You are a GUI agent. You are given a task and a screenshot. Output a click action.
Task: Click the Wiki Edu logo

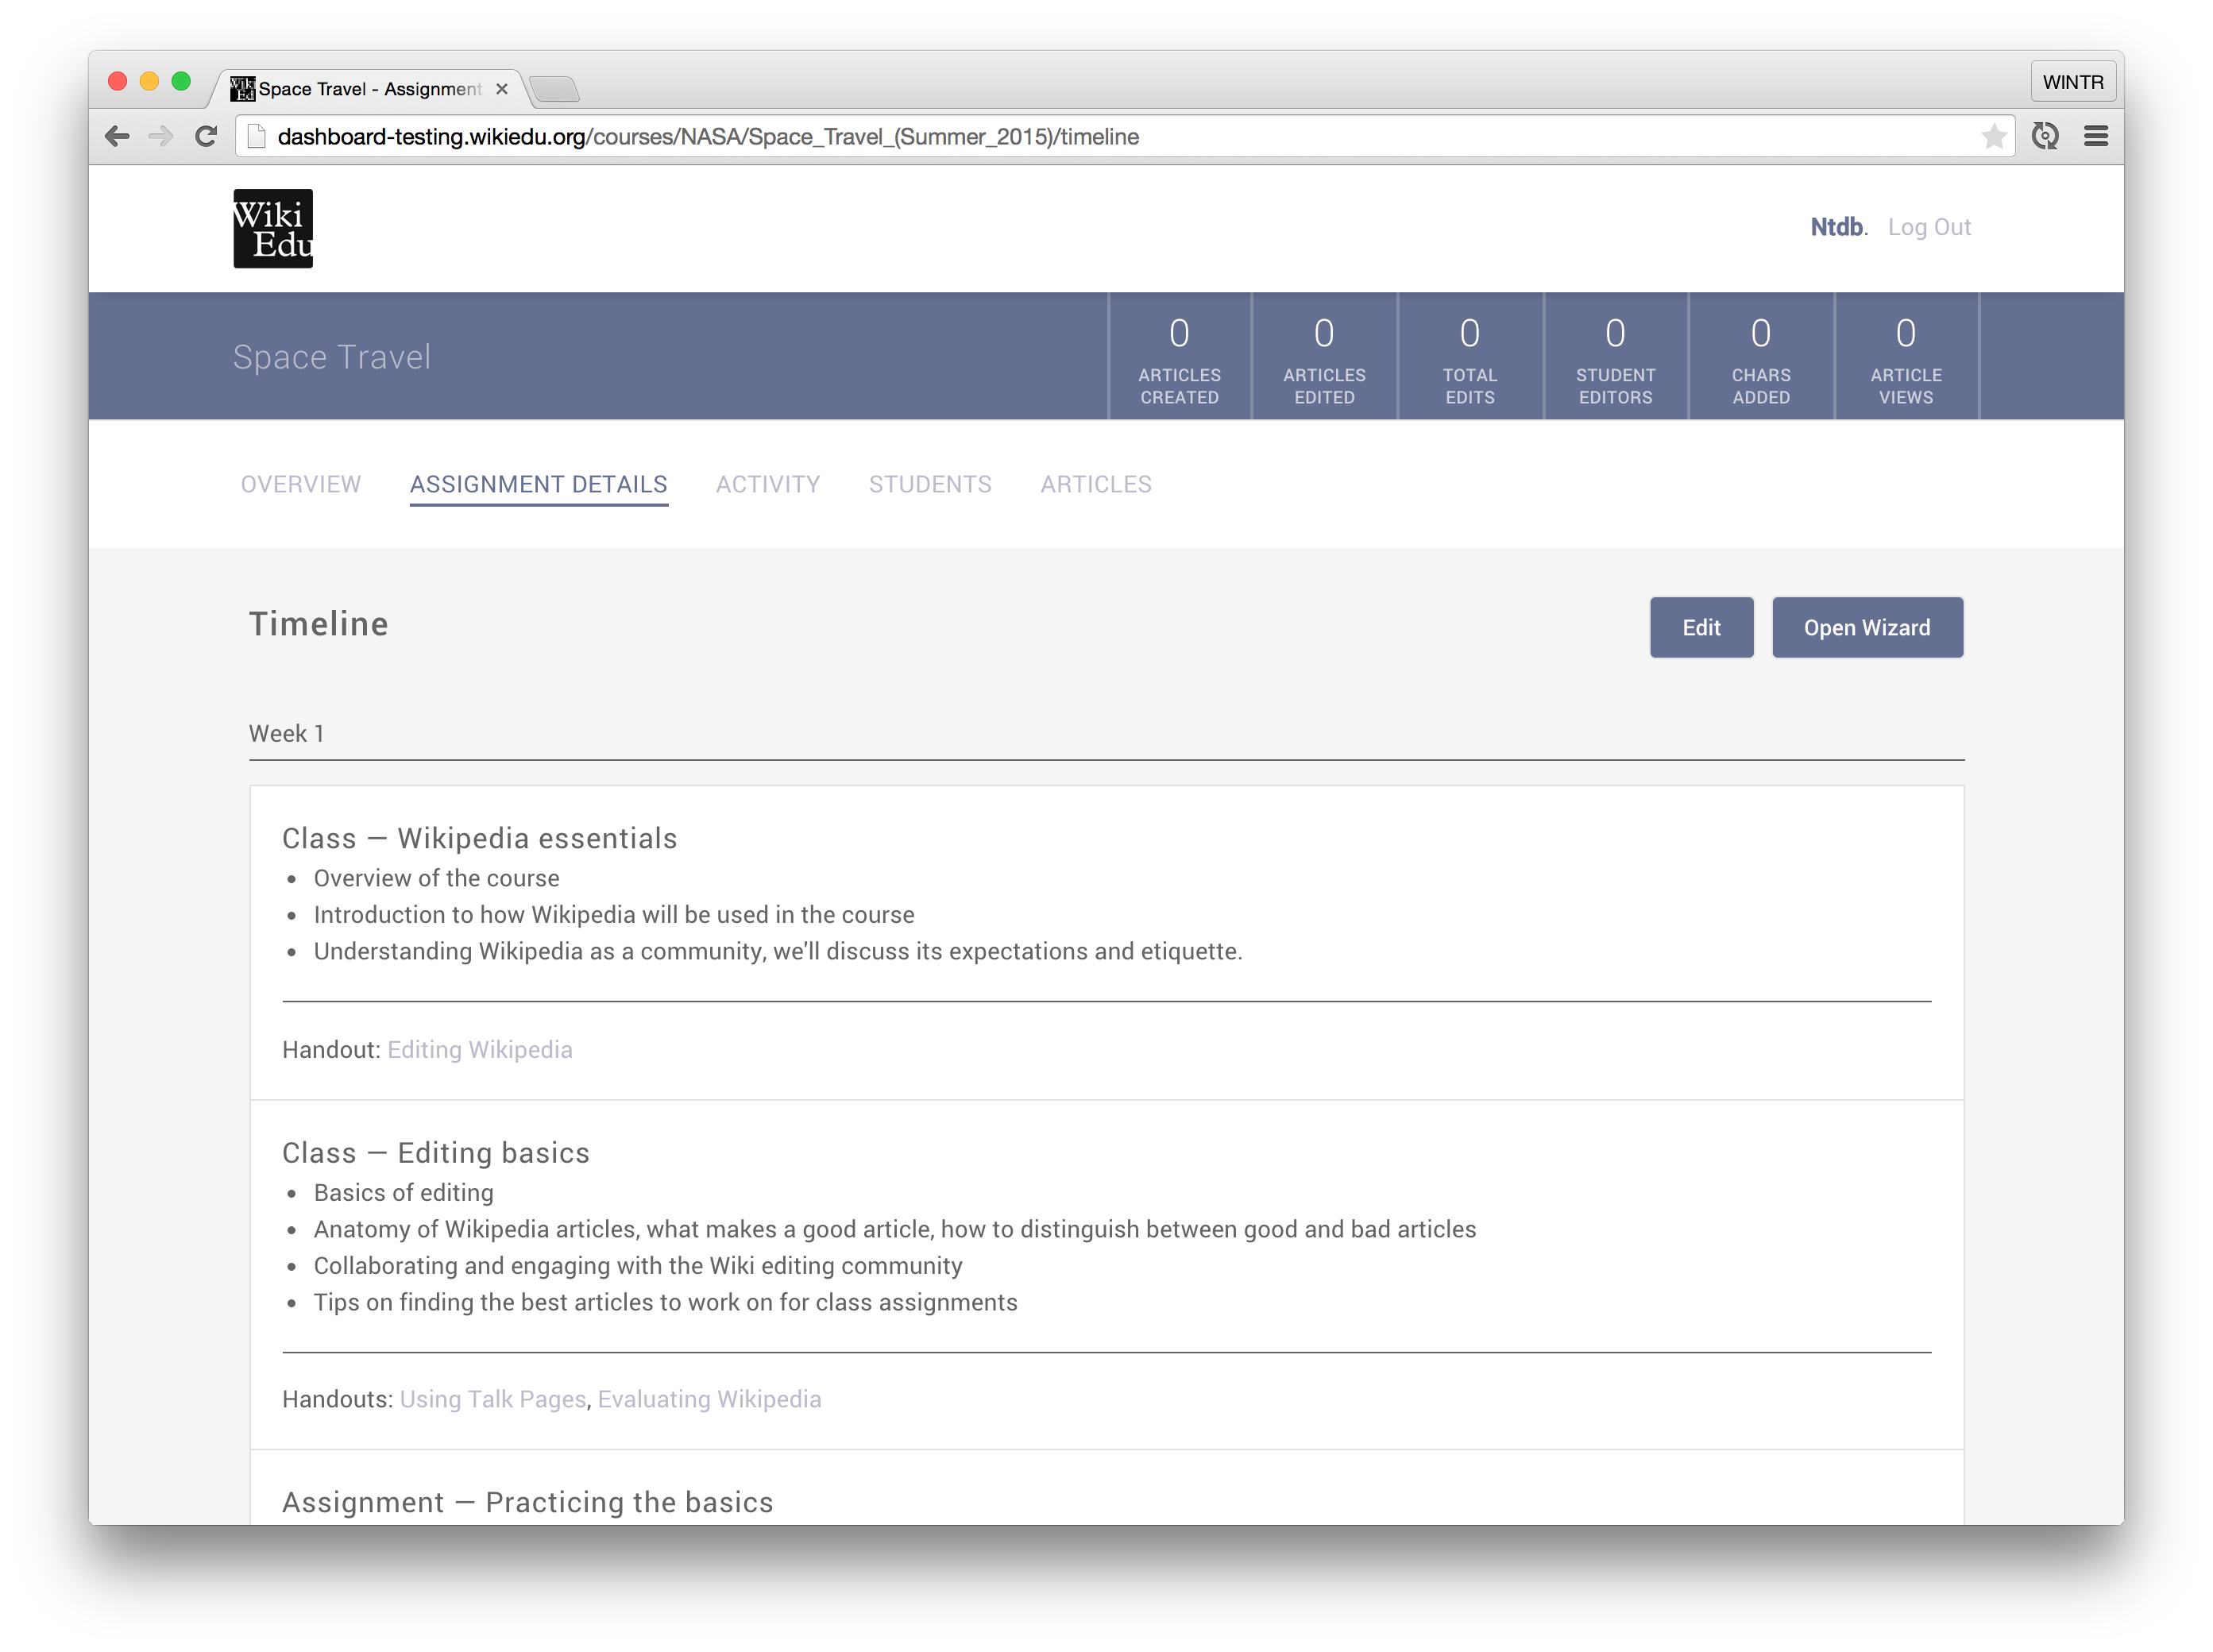[x=273, y=228]
